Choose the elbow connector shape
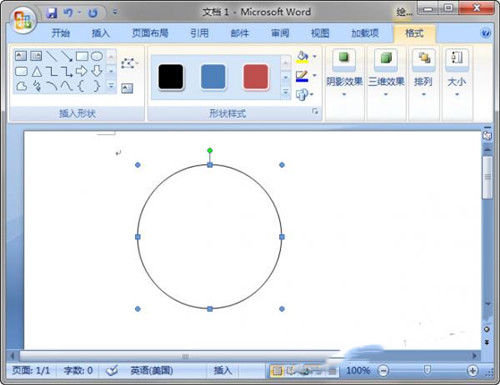This screenshot has width=500, height=385. coord(52,71)
